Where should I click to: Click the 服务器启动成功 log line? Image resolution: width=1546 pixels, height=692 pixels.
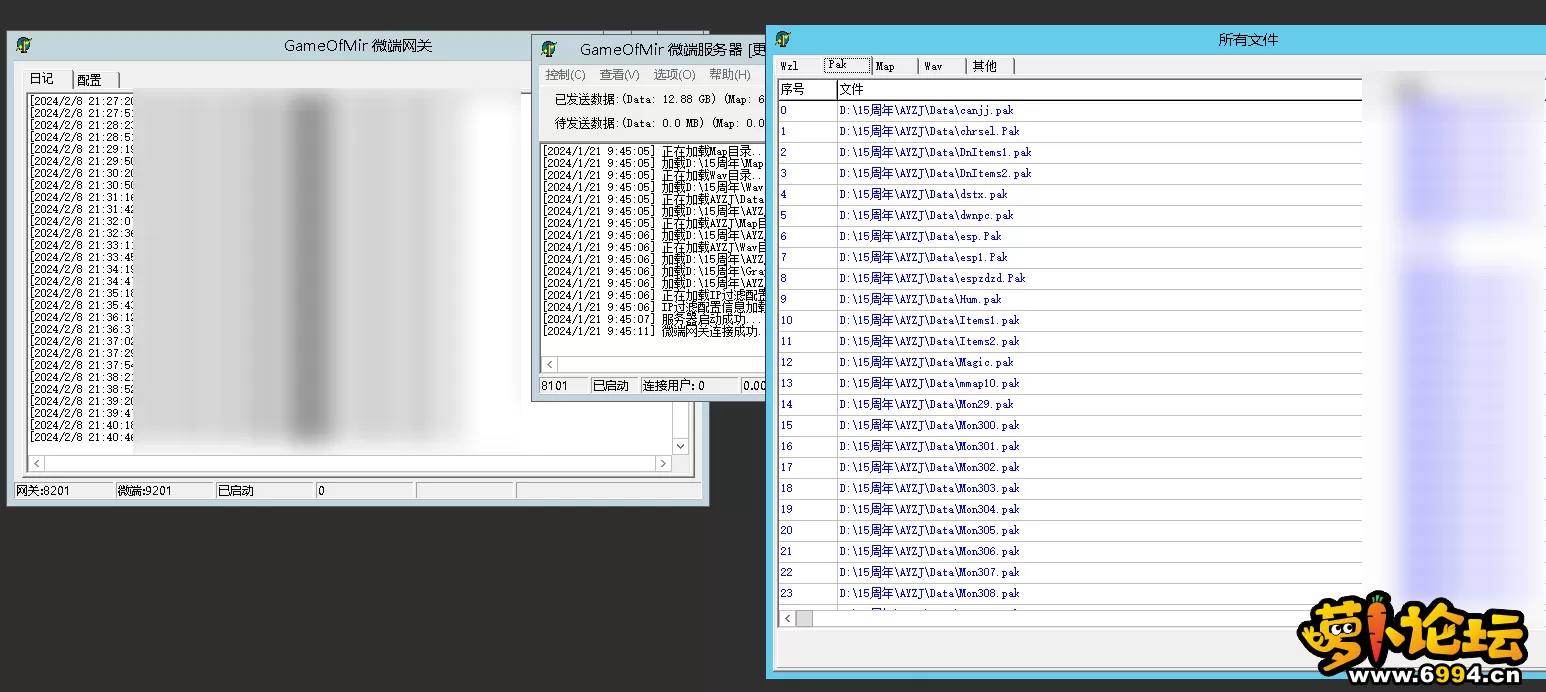tap(653, 319)
